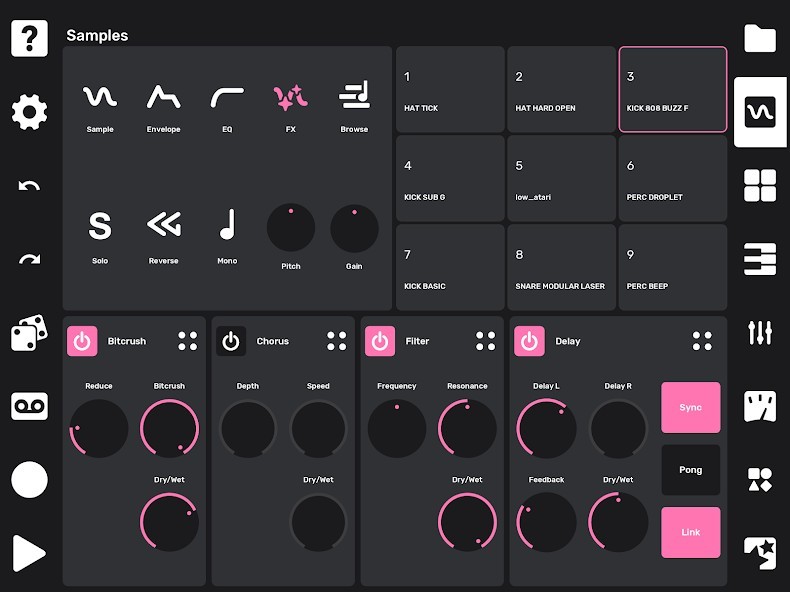Screen dimensions: 790x592
Task: Open the mixer faders icon in sidebar
Action: click(760, 333)
